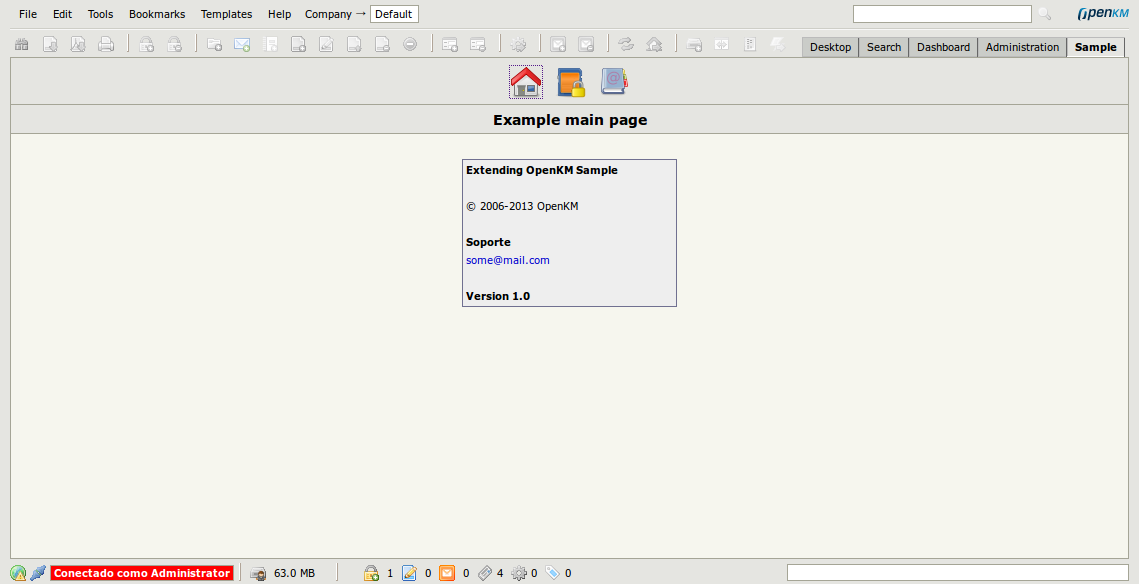The width and height of the screenshot is (1139, 584).
Task: Click the checked-out documents pencil icon
Action: (409, 573)
